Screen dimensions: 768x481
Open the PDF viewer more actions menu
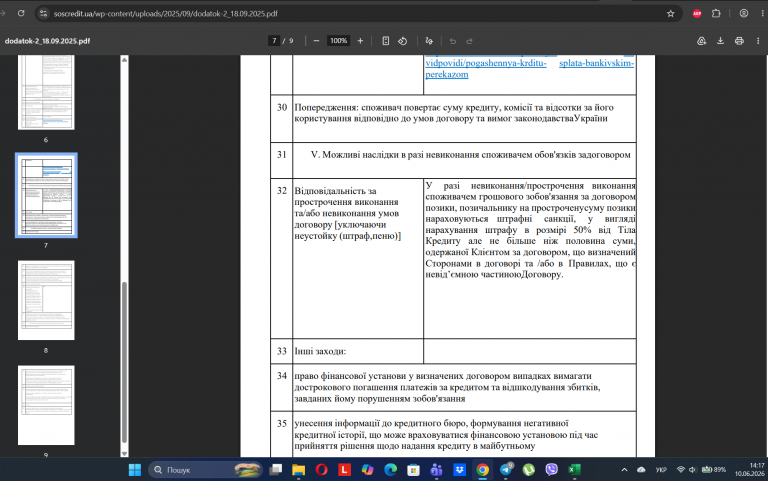tap(758, 41)
